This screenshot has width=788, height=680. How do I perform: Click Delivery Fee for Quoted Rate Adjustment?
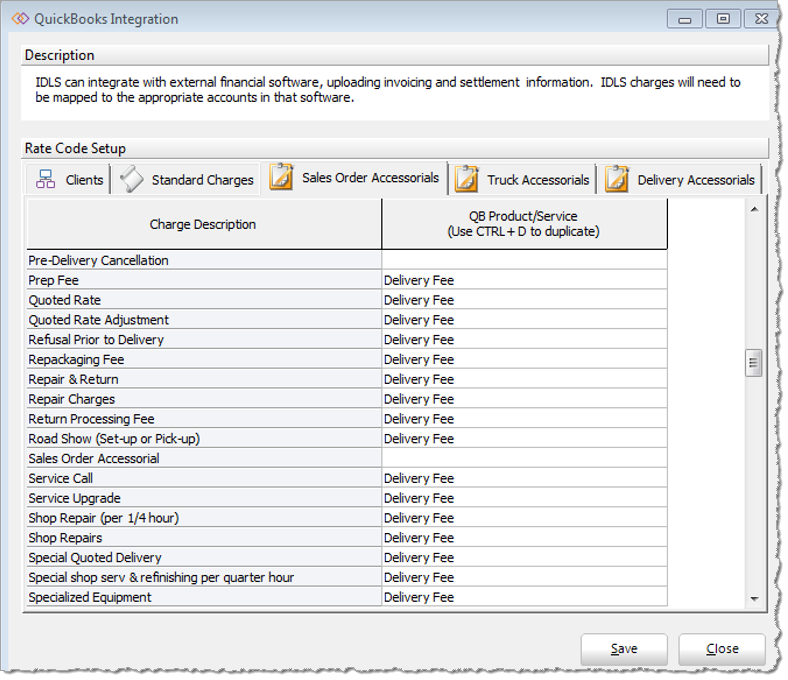[524, 320]
